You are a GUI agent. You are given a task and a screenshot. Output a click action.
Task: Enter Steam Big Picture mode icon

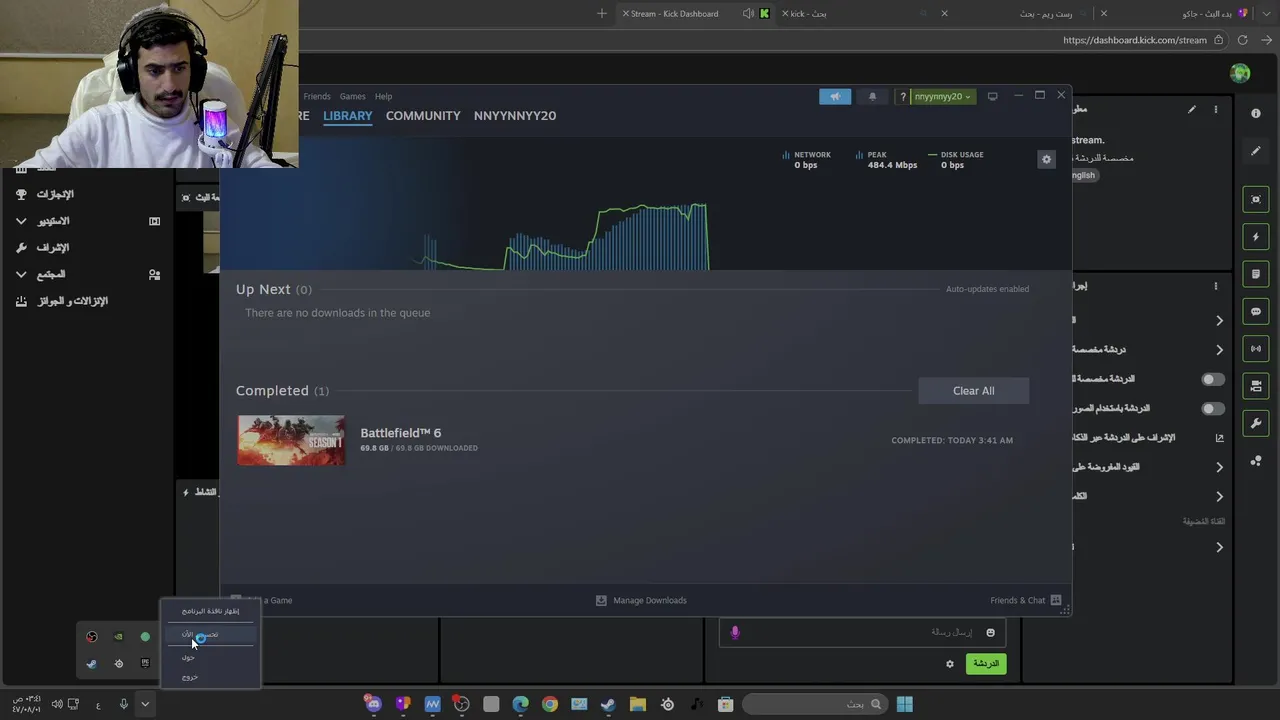tap(992, 96)
